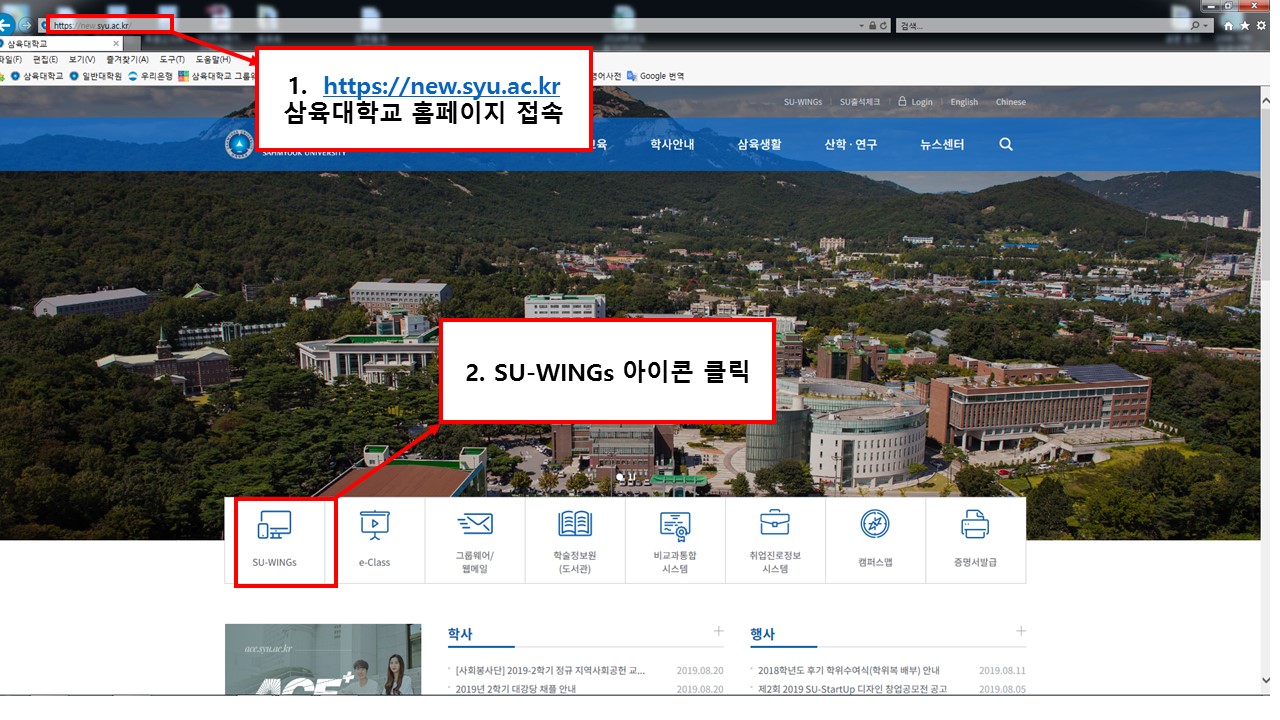The width and height of the screenshot is (1280, 720).
Task: Open the search provider dropdown arrow
Action: (1206, 25)
